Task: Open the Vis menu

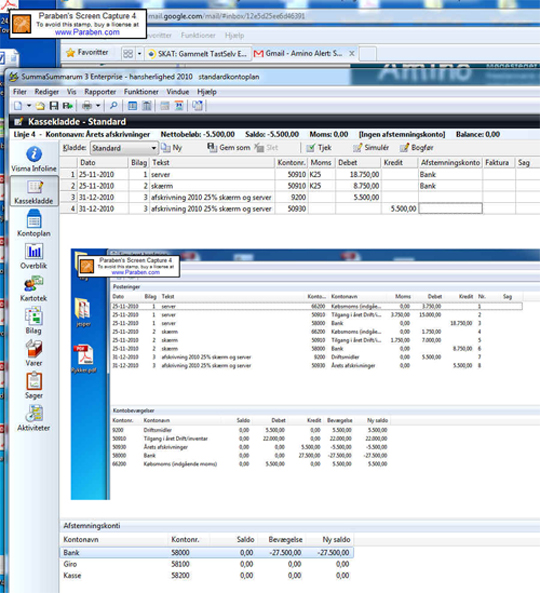Action: pyautogui.click(x=71, y=92)
